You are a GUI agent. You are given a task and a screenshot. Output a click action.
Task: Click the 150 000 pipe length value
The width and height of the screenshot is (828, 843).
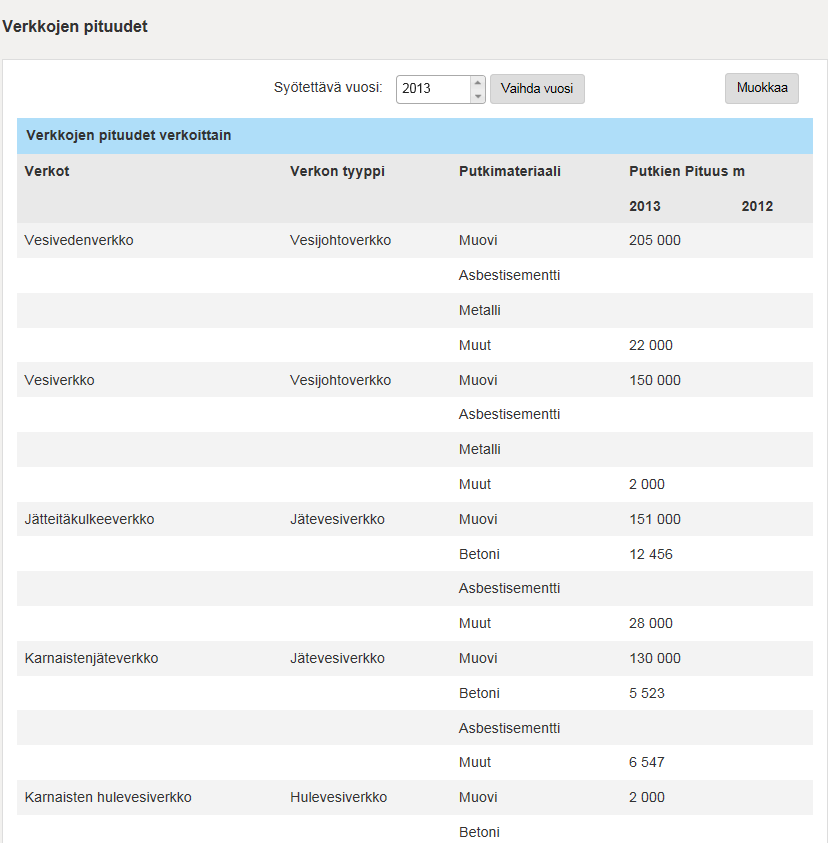(x=655, y=380)
